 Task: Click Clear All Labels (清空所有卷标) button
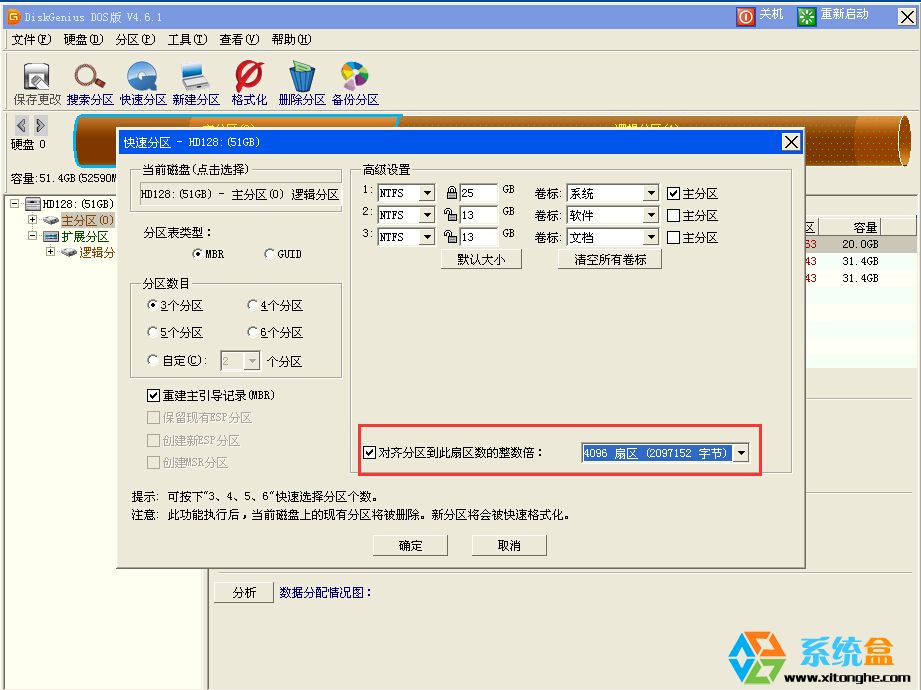(x=610, y=259)
